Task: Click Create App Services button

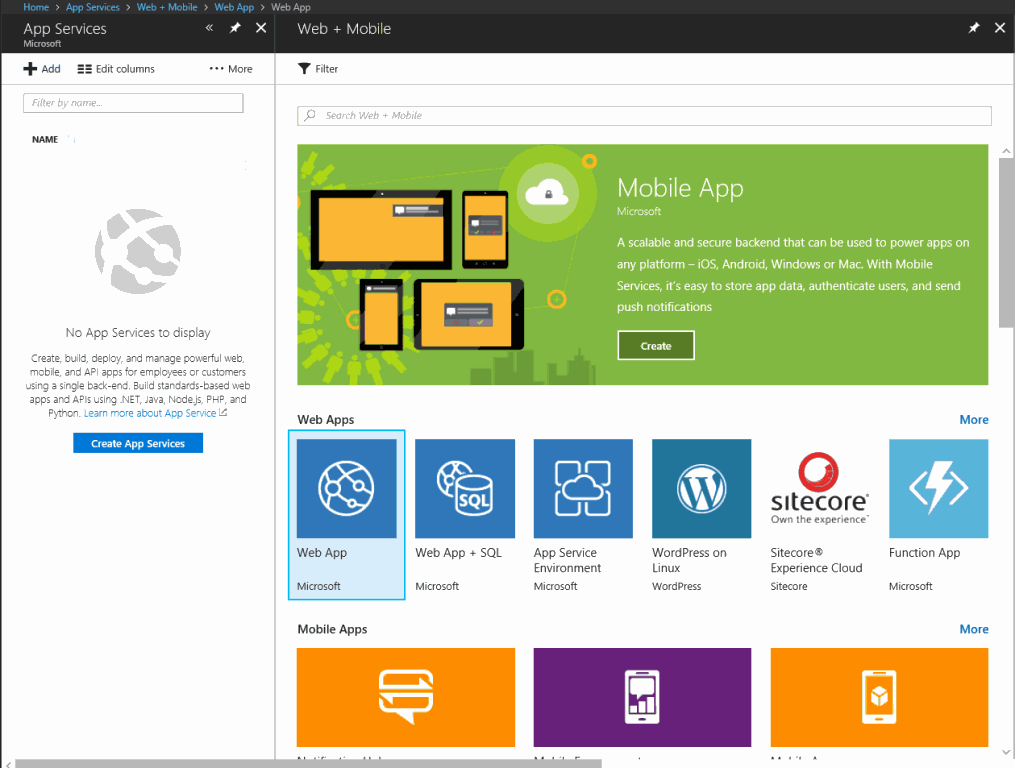Action: click(x=138, y=444)
